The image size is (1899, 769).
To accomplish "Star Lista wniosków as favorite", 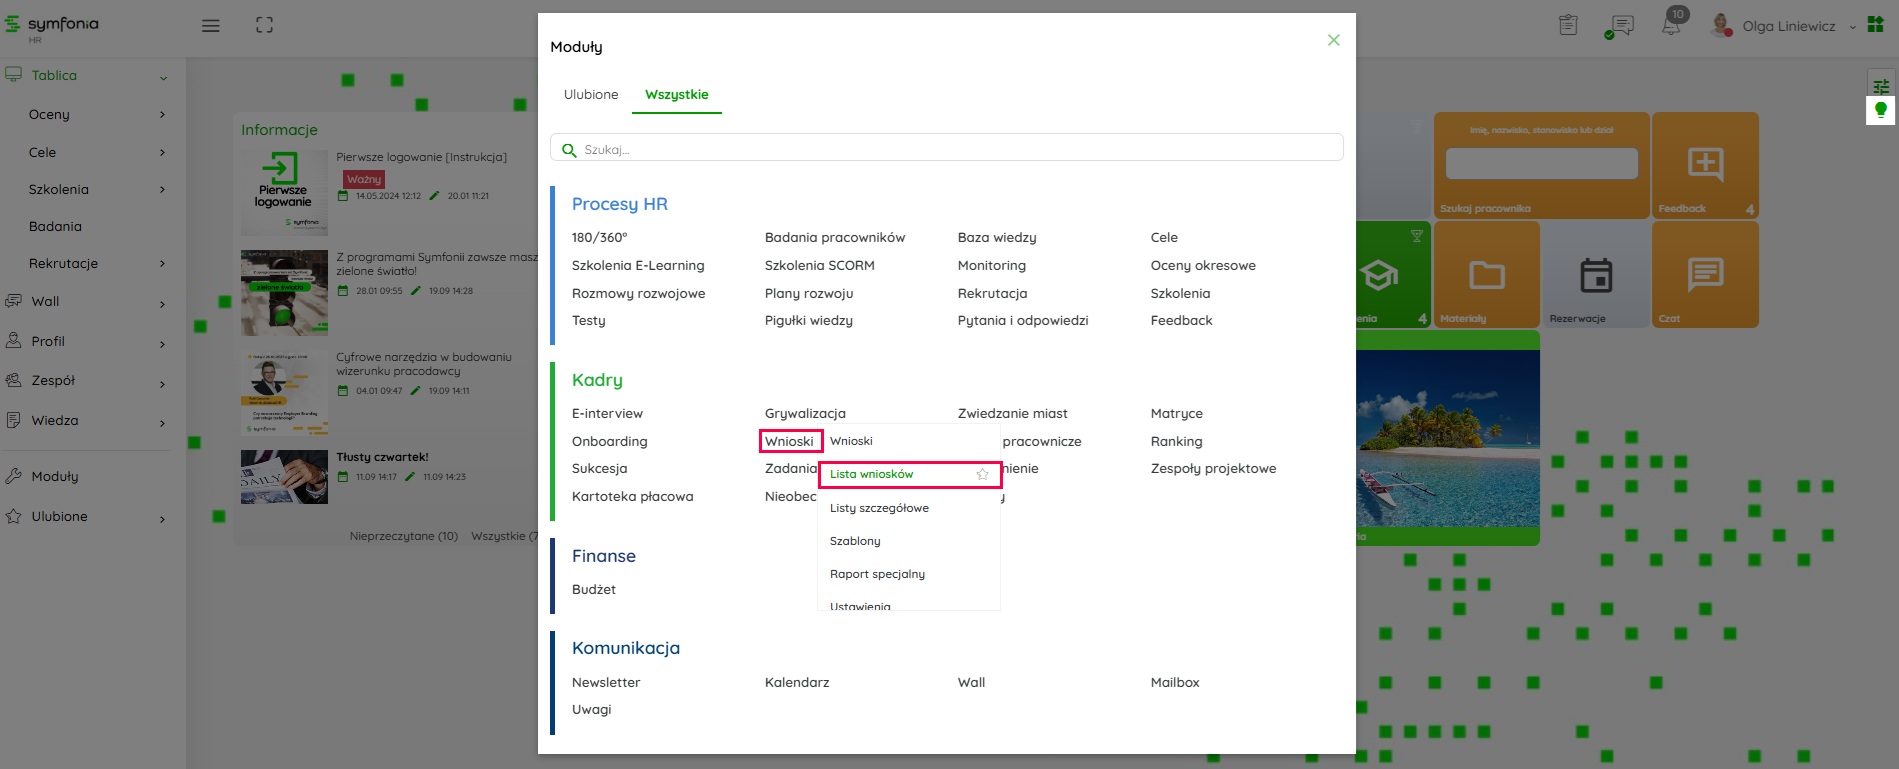I will point(982,474).
